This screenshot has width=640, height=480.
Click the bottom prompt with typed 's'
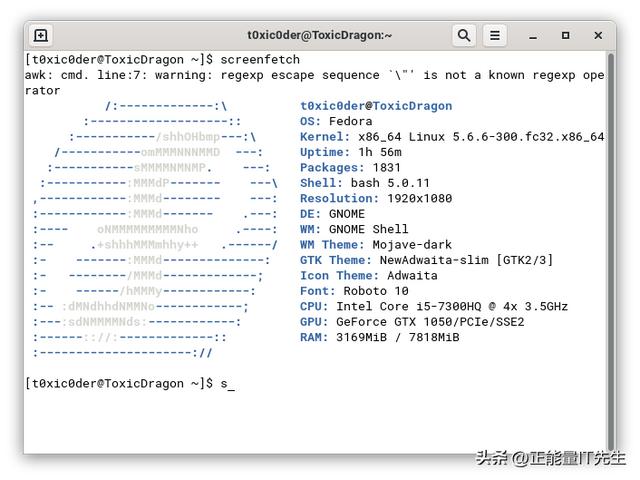tap(130, 384)
